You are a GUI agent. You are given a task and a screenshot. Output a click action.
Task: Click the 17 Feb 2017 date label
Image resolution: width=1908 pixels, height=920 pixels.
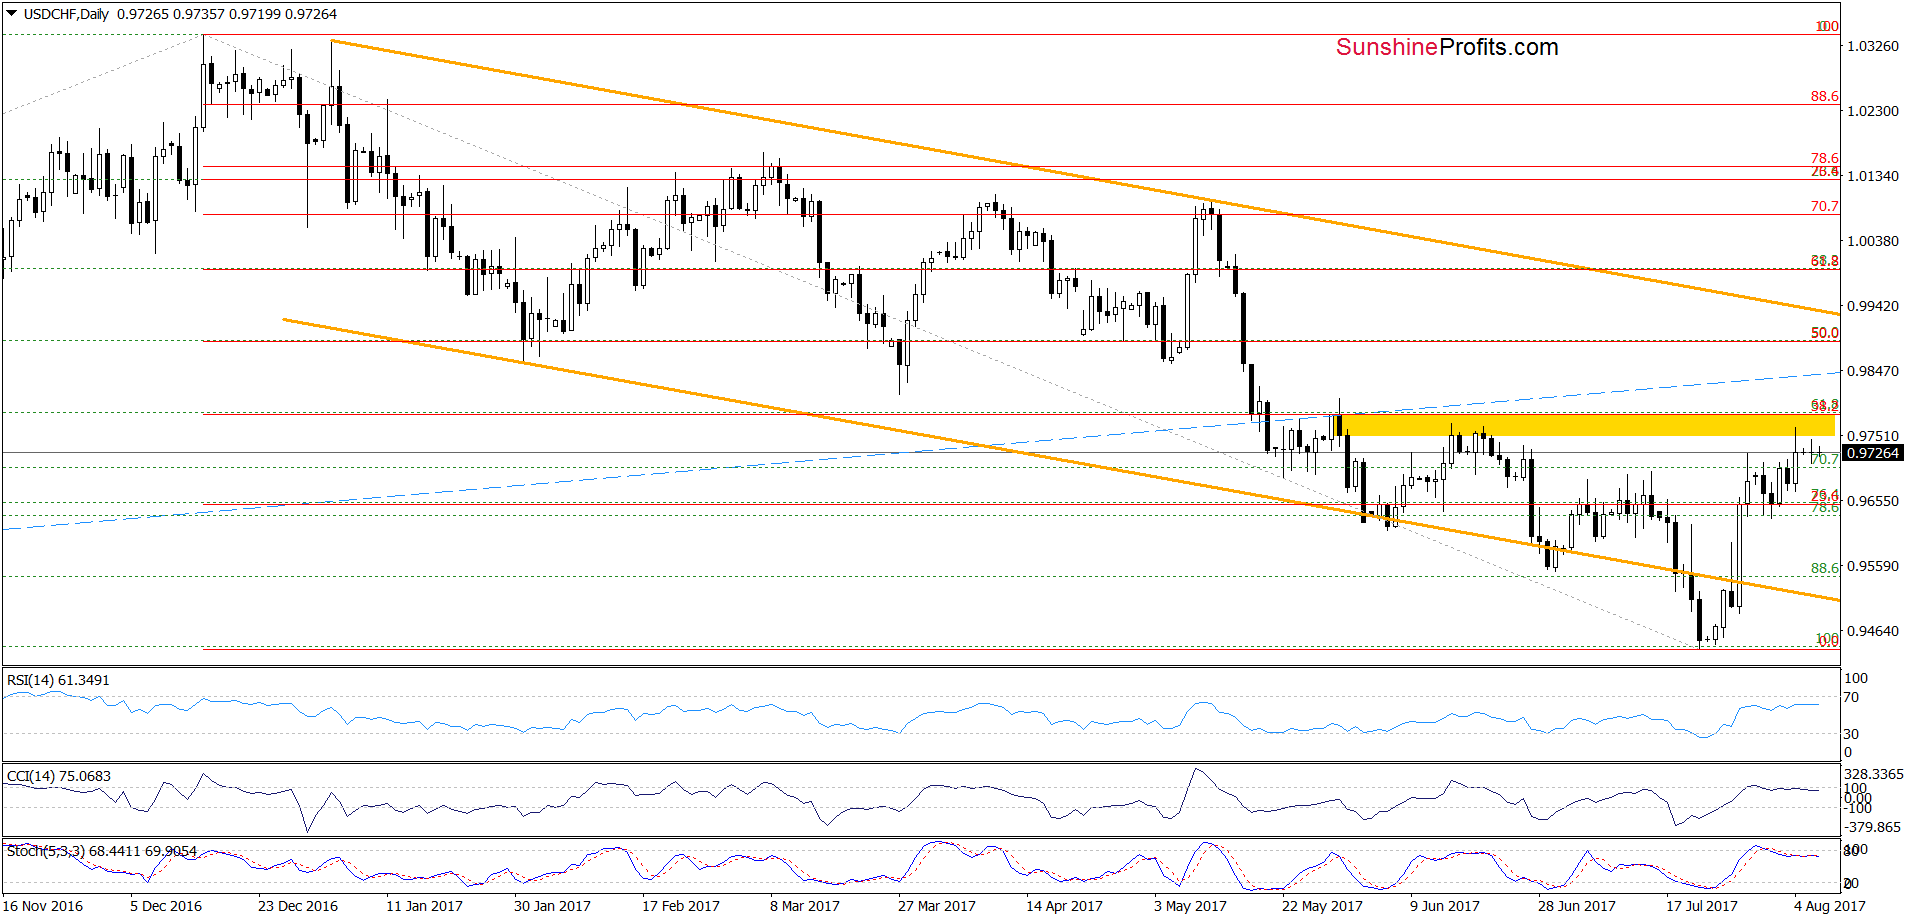tap(681, 906)
